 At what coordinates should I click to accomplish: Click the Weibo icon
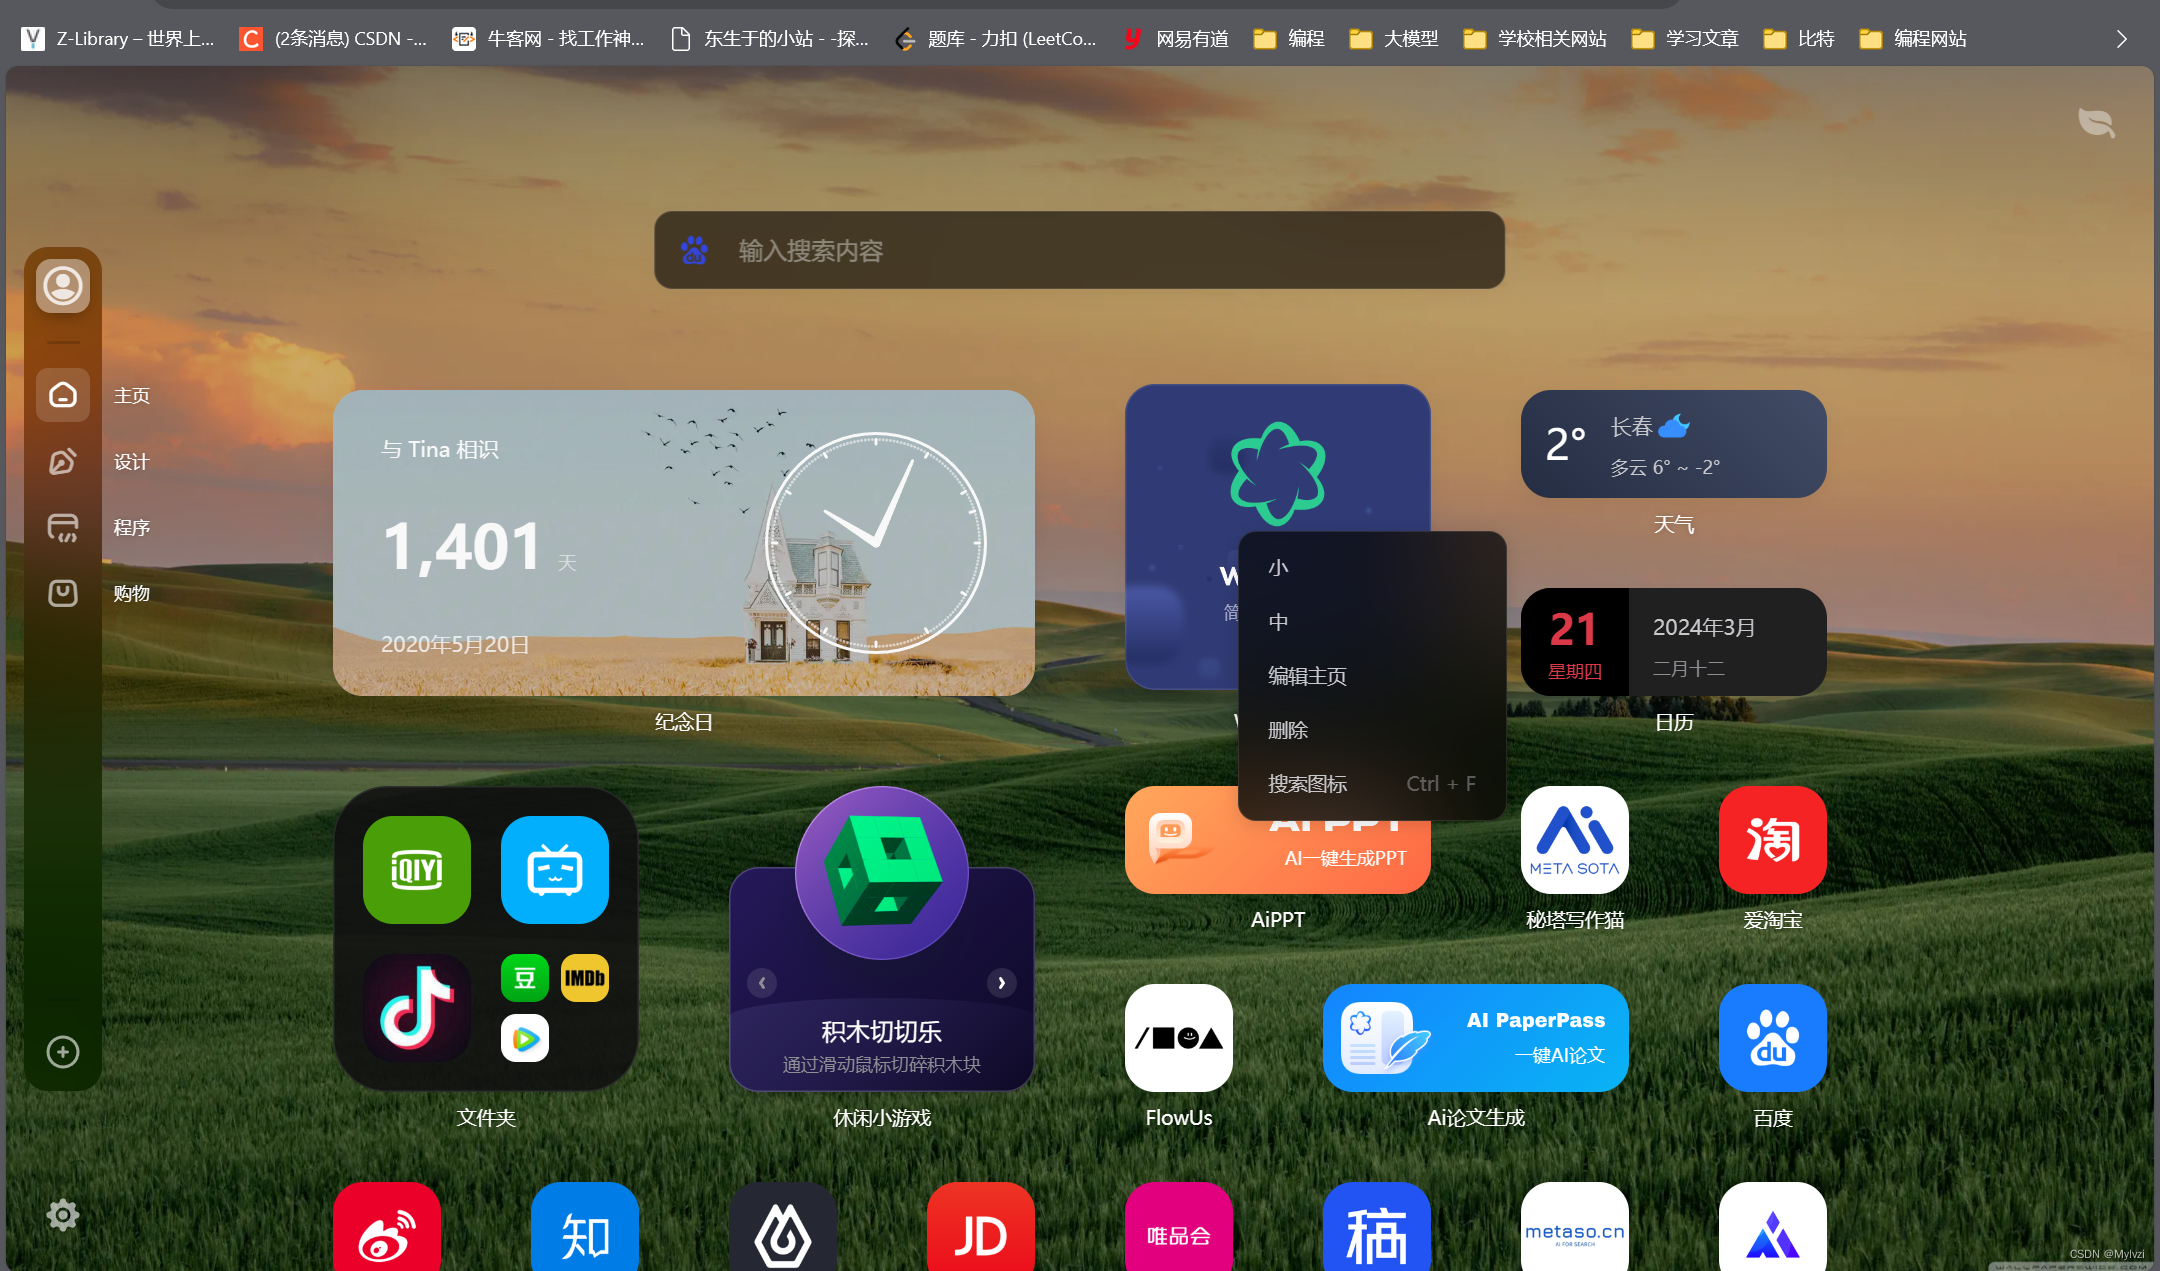[x=387, y=1230]
